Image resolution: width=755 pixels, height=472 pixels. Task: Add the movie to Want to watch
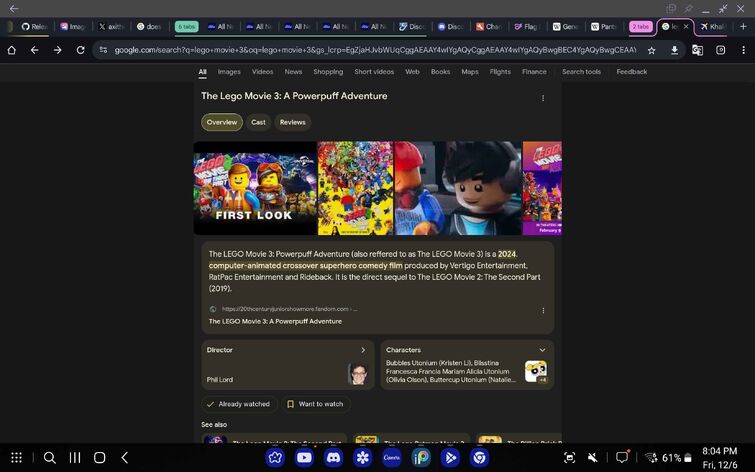[x=316, y=404]
